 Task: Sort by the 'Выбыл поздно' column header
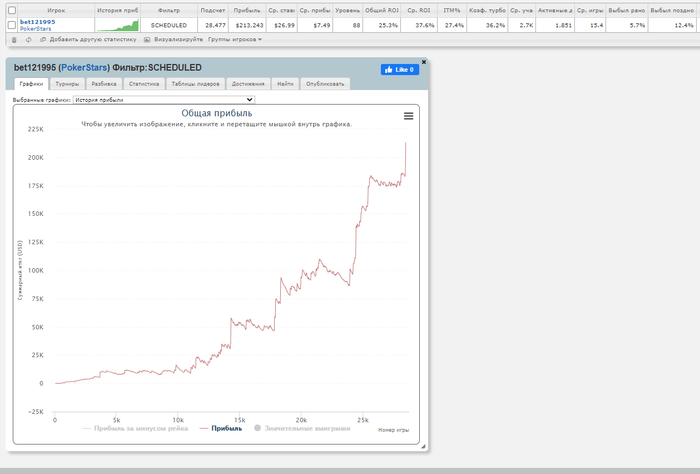[672, 10]
